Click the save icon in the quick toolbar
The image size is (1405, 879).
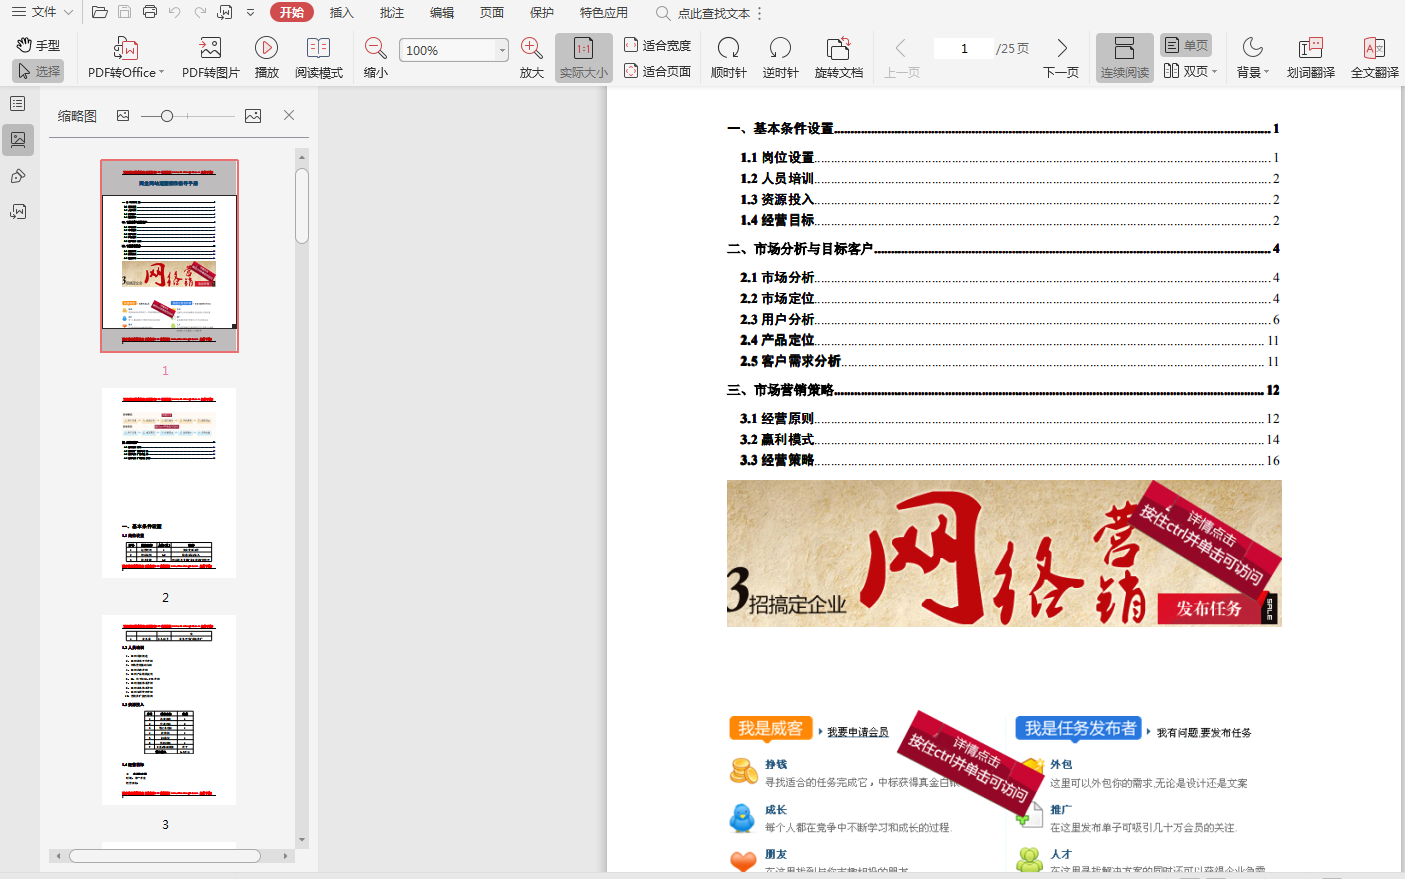pyautogui.click(x=124, y=12)
